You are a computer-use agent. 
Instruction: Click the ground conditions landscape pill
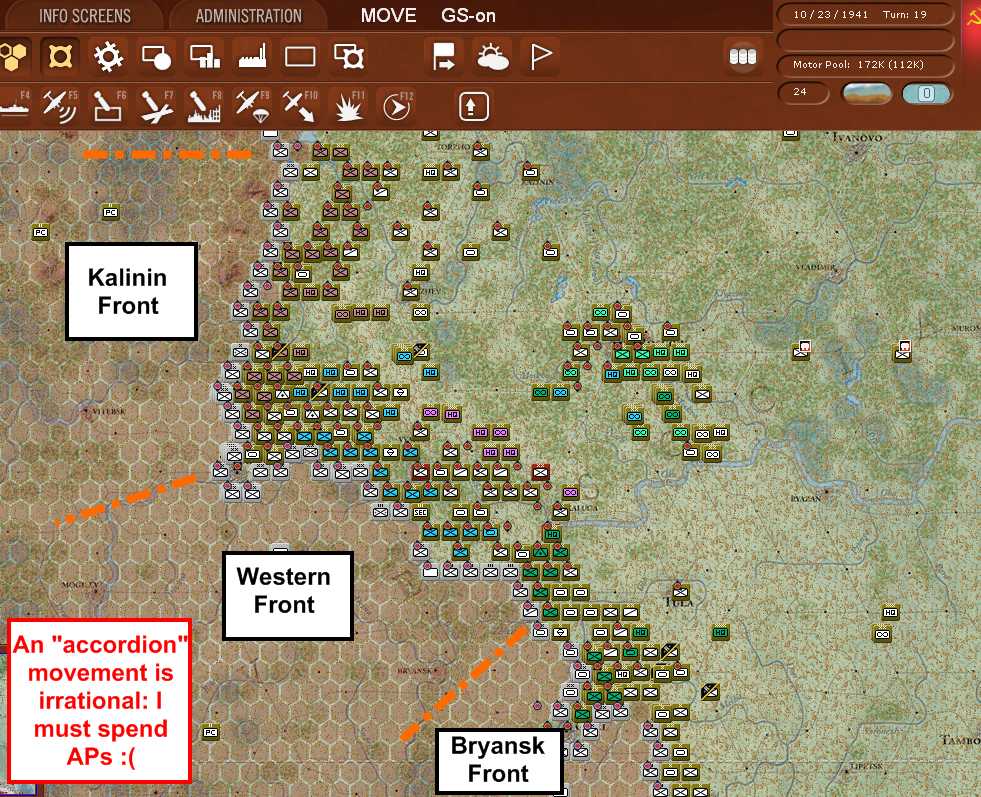point(867,93)
